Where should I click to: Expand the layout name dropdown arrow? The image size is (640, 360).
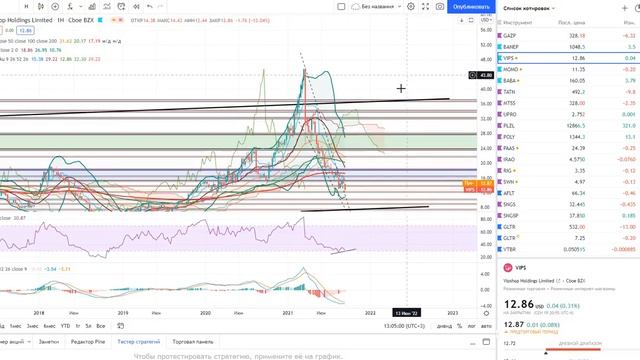[400, 7]
